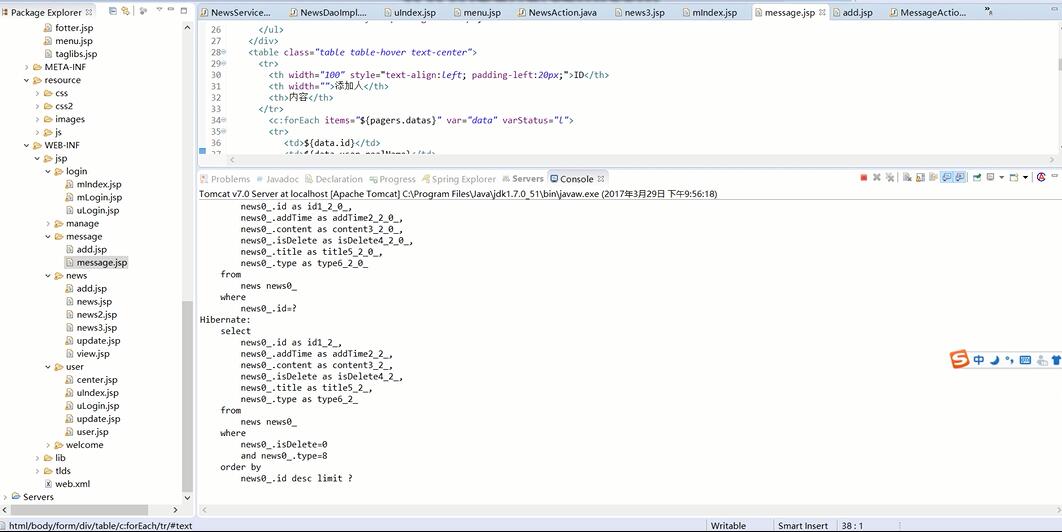Toggle Sogou Chinese/English mode button
The width and height of the screenshot is (1062, 532).
[979, 360]
